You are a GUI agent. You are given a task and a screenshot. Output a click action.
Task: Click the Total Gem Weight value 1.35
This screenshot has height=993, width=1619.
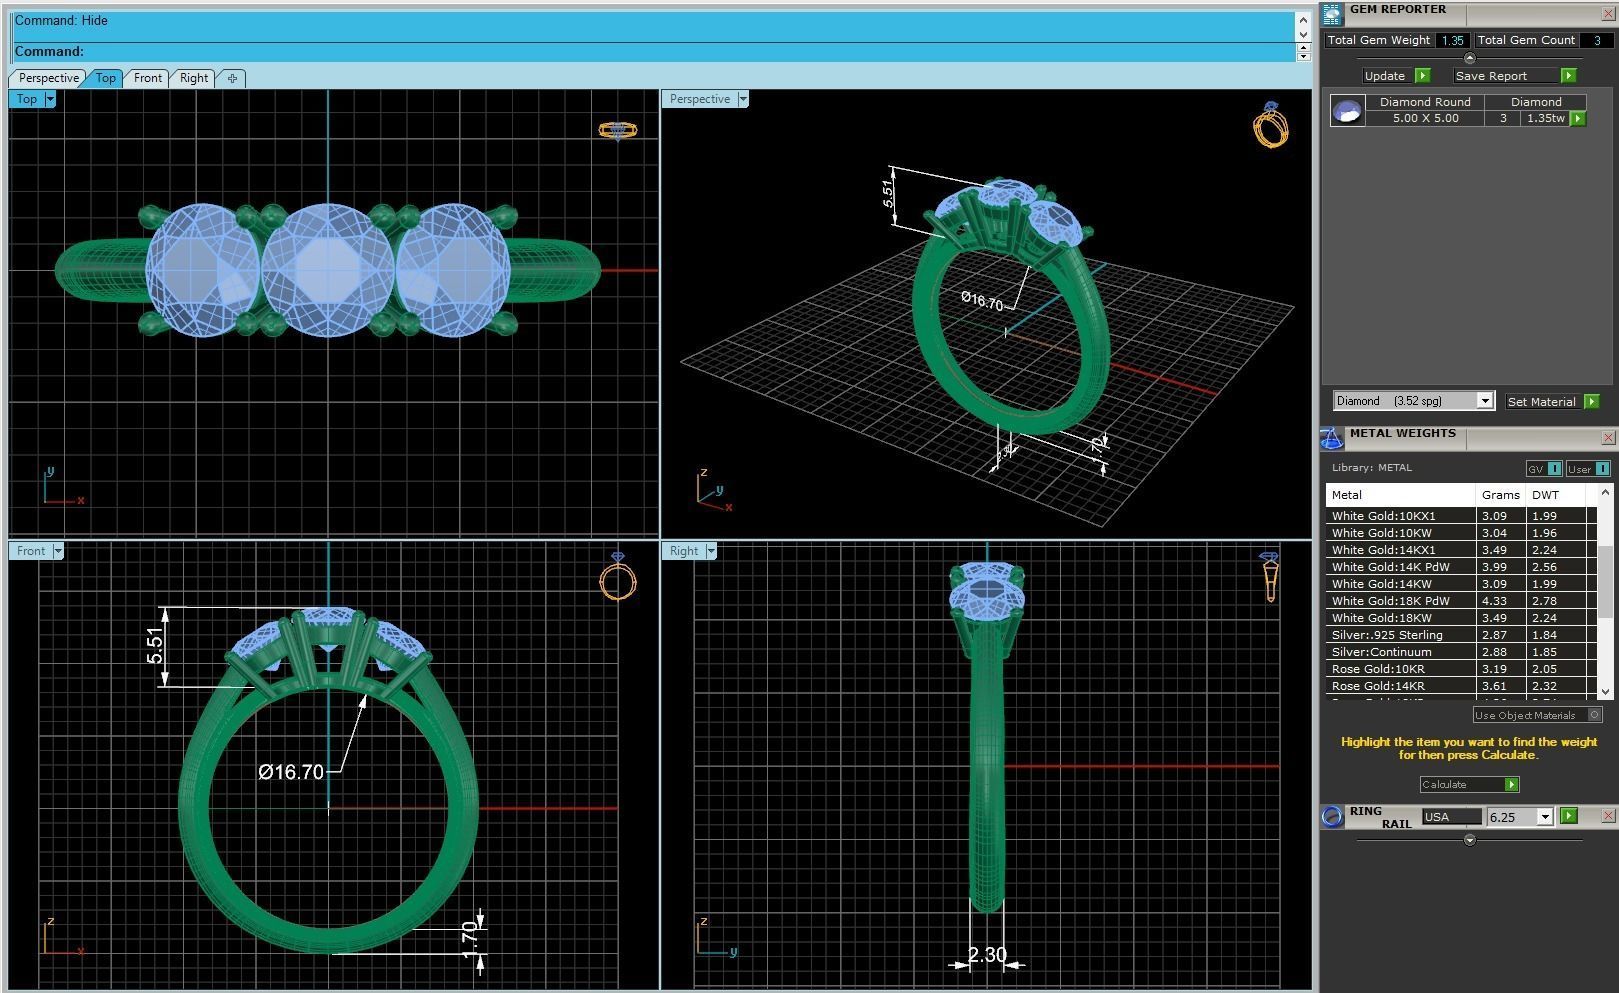click(x=1452, y=41)
